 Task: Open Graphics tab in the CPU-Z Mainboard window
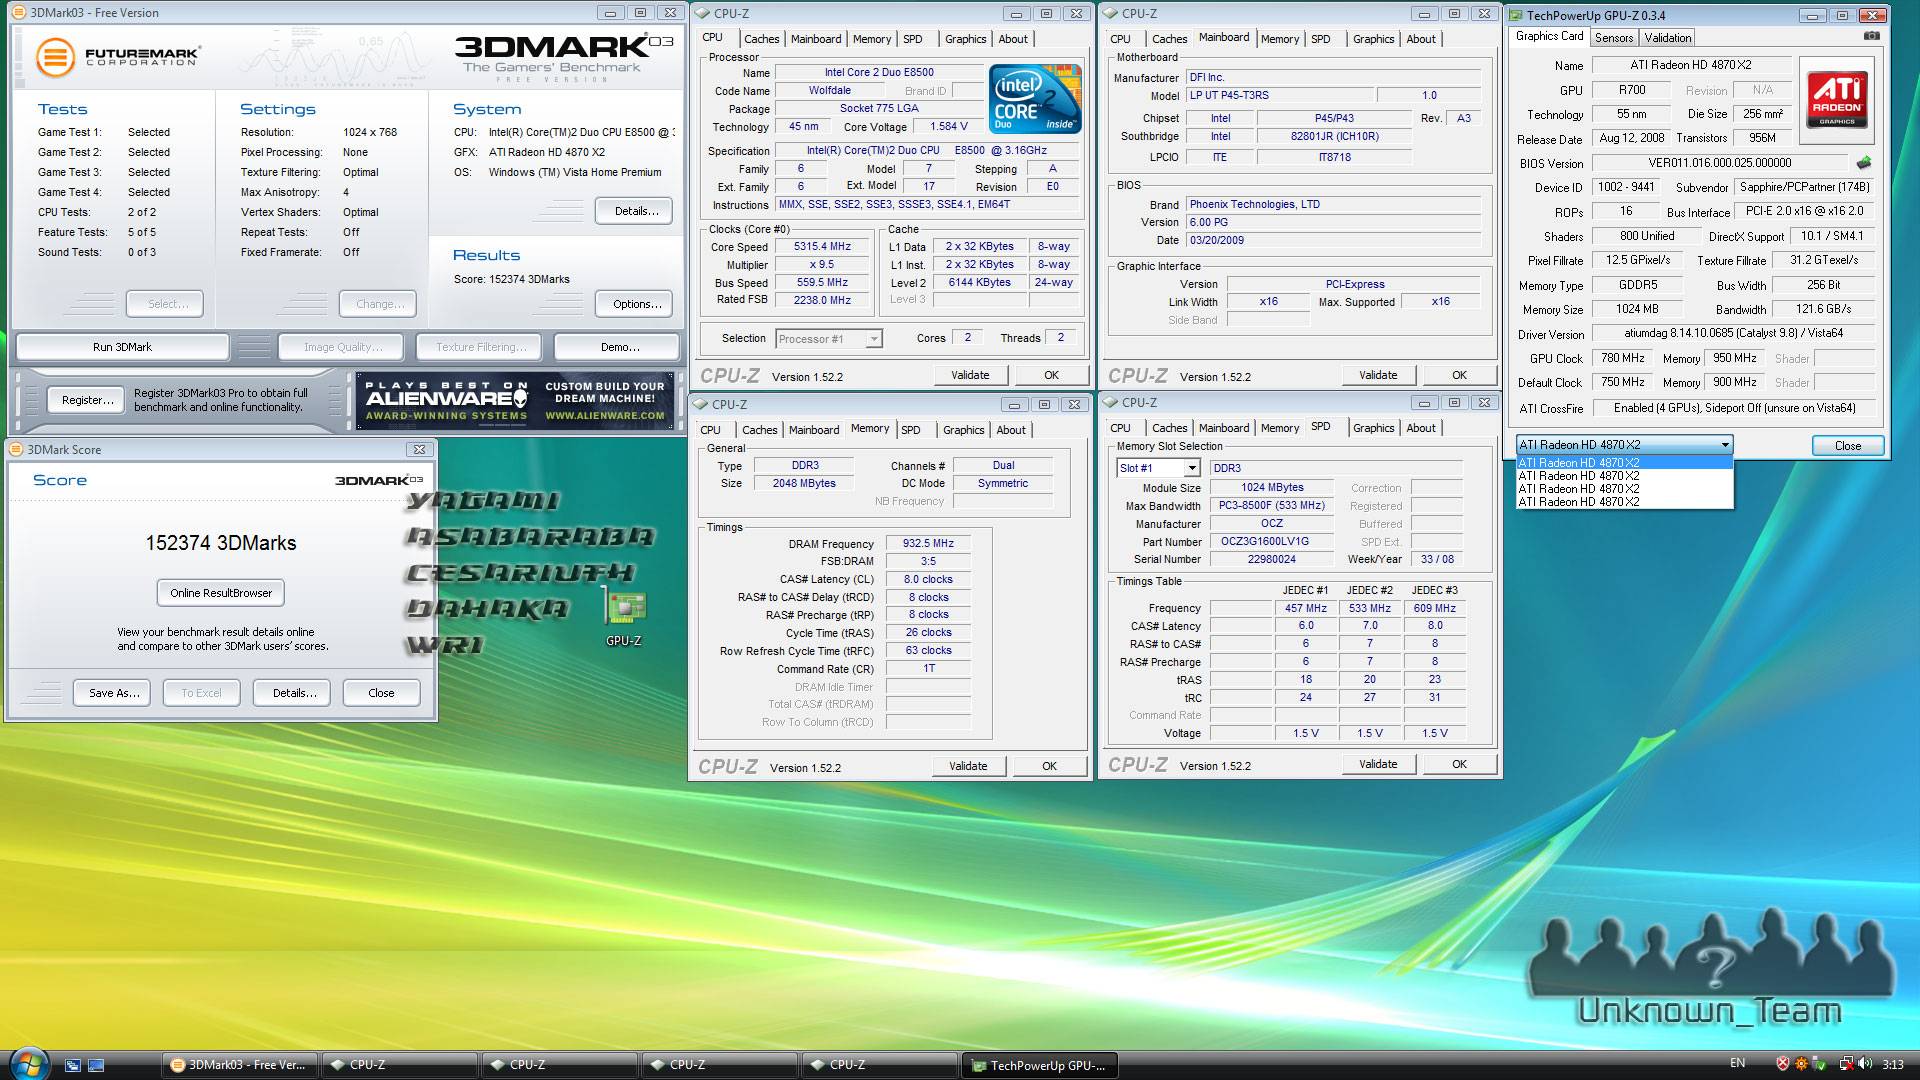(1373, 39)
